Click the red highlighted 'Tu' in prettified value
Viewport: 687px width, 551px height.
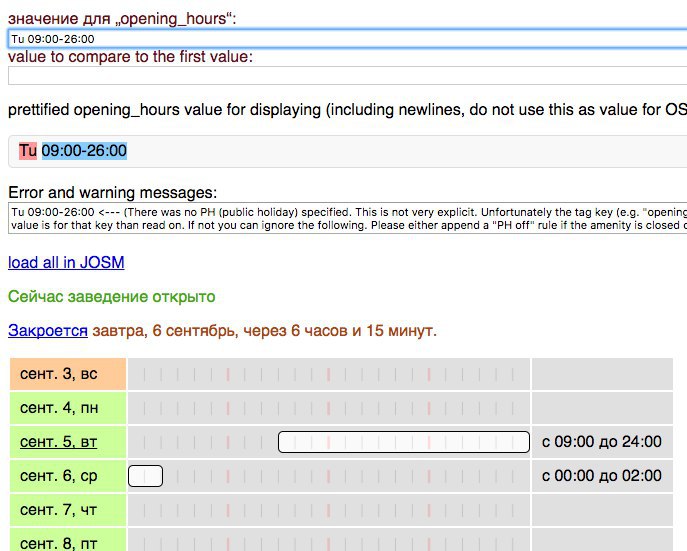28,150
